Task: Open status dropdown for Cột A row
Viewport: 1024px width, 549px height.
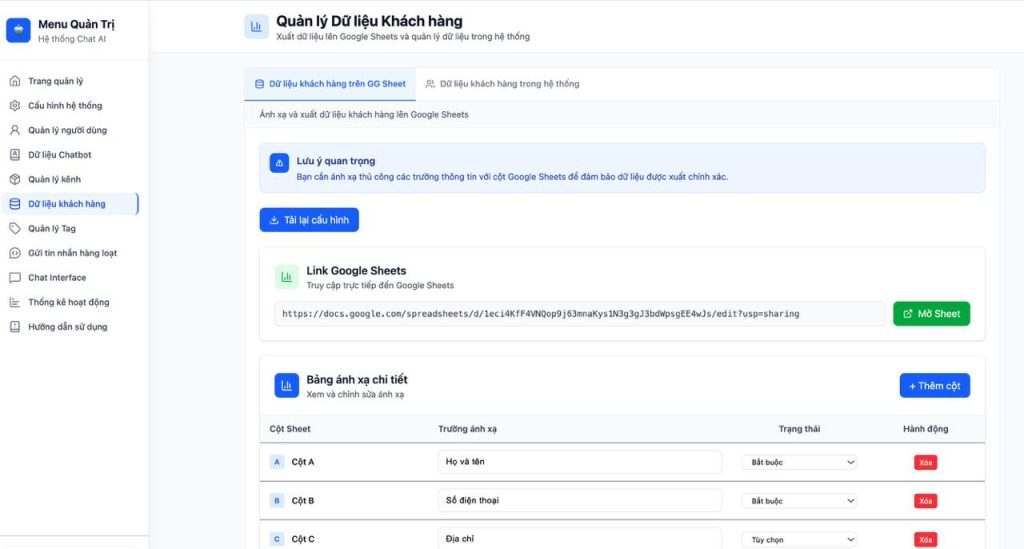Action: 799,462
